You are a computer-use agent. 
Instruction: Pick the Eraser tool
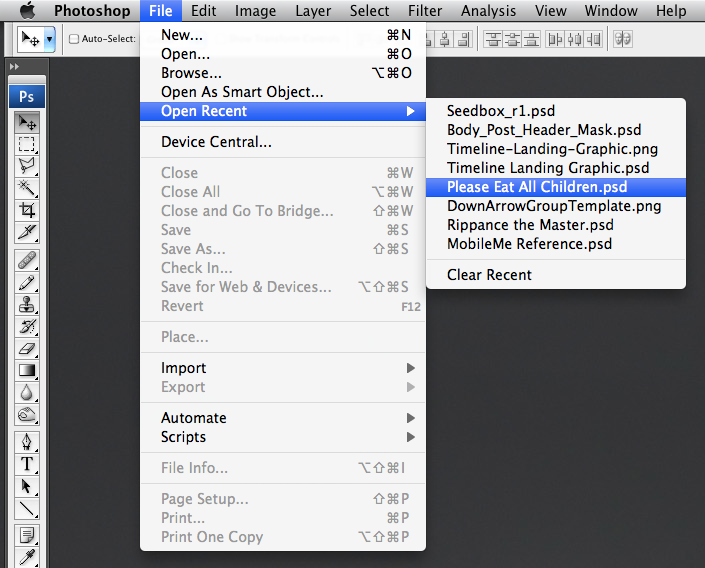coord(27,349)
